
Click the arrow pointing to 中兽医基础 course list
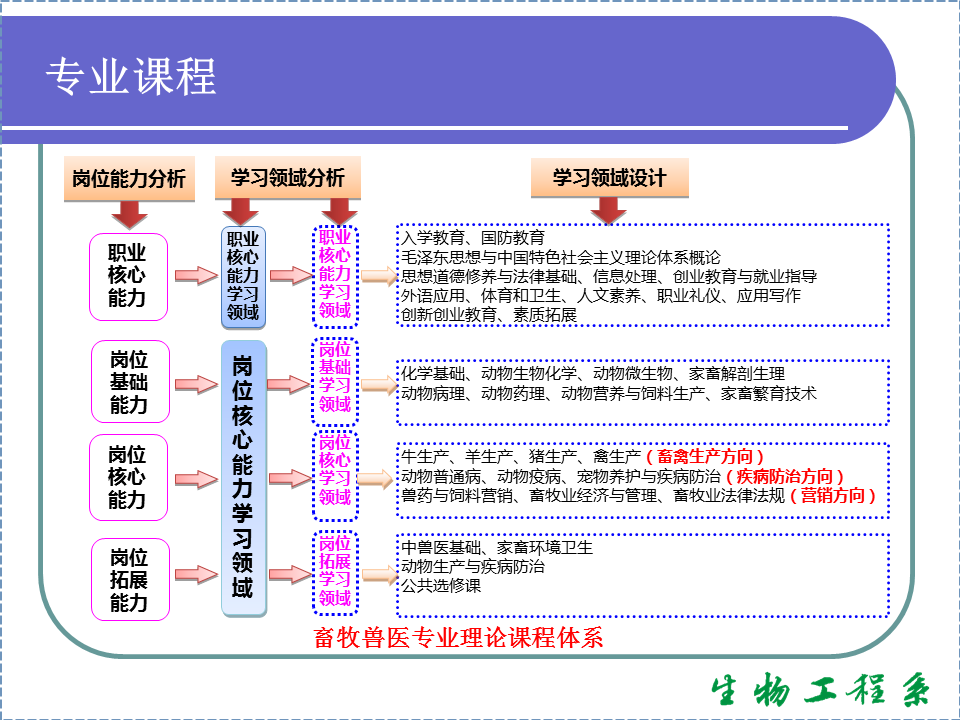pos(378,575)
